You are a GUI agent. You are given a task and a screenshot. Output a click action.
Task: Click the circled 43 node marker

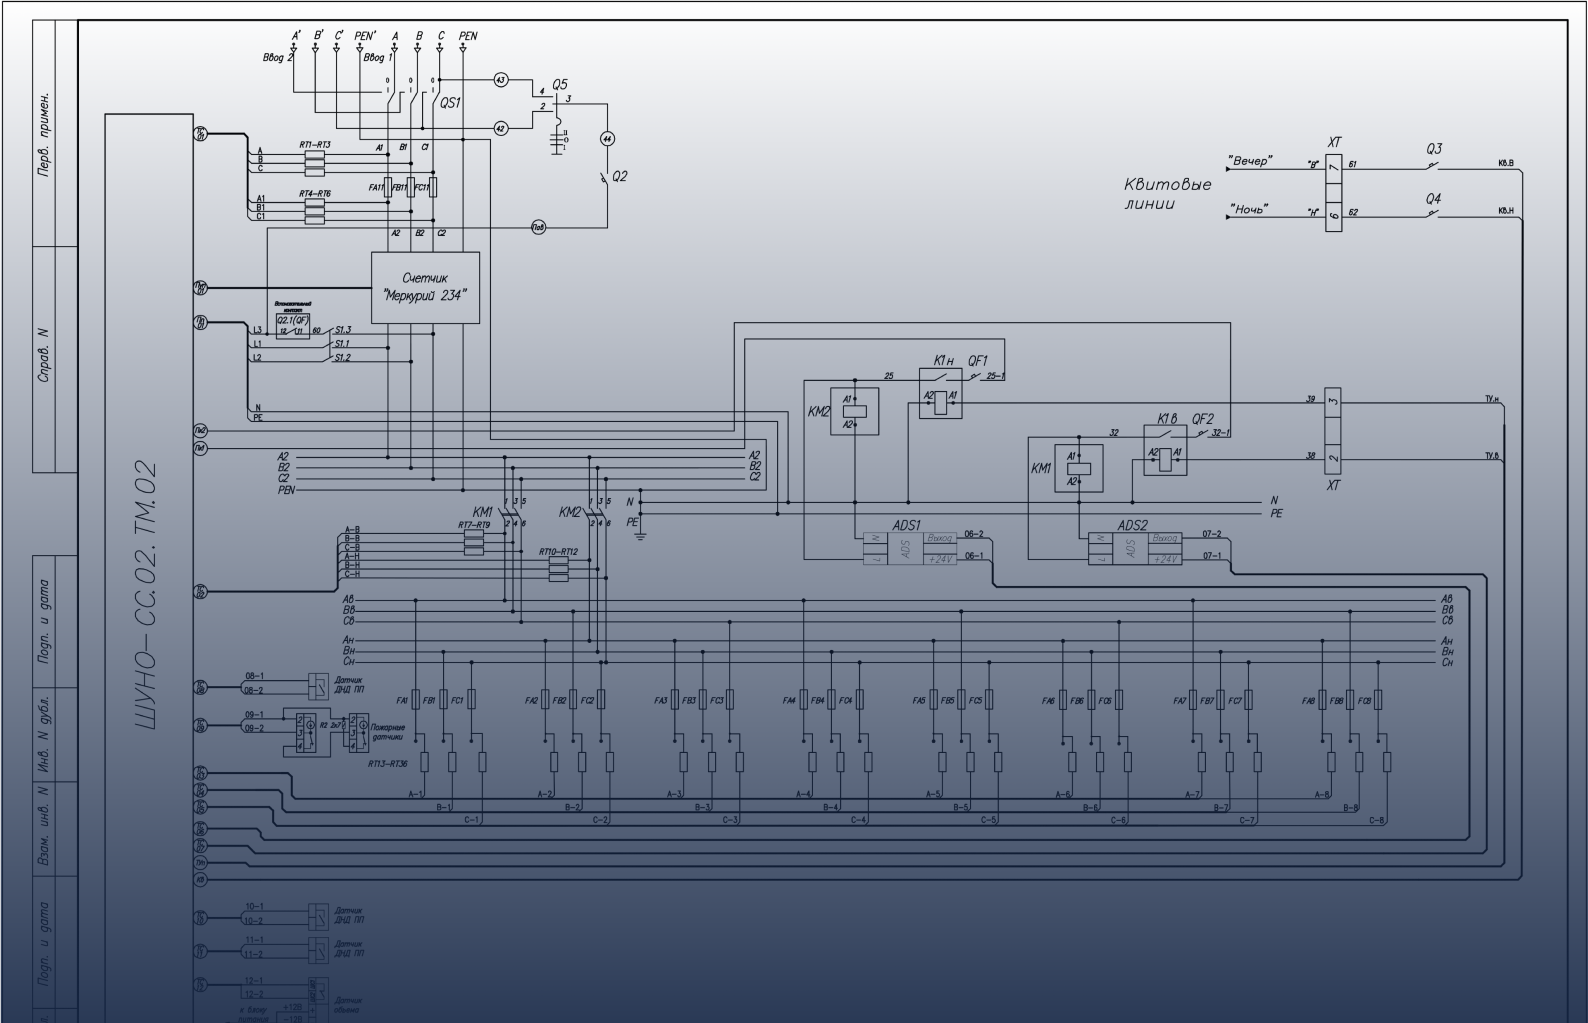(x=501, y=79)
